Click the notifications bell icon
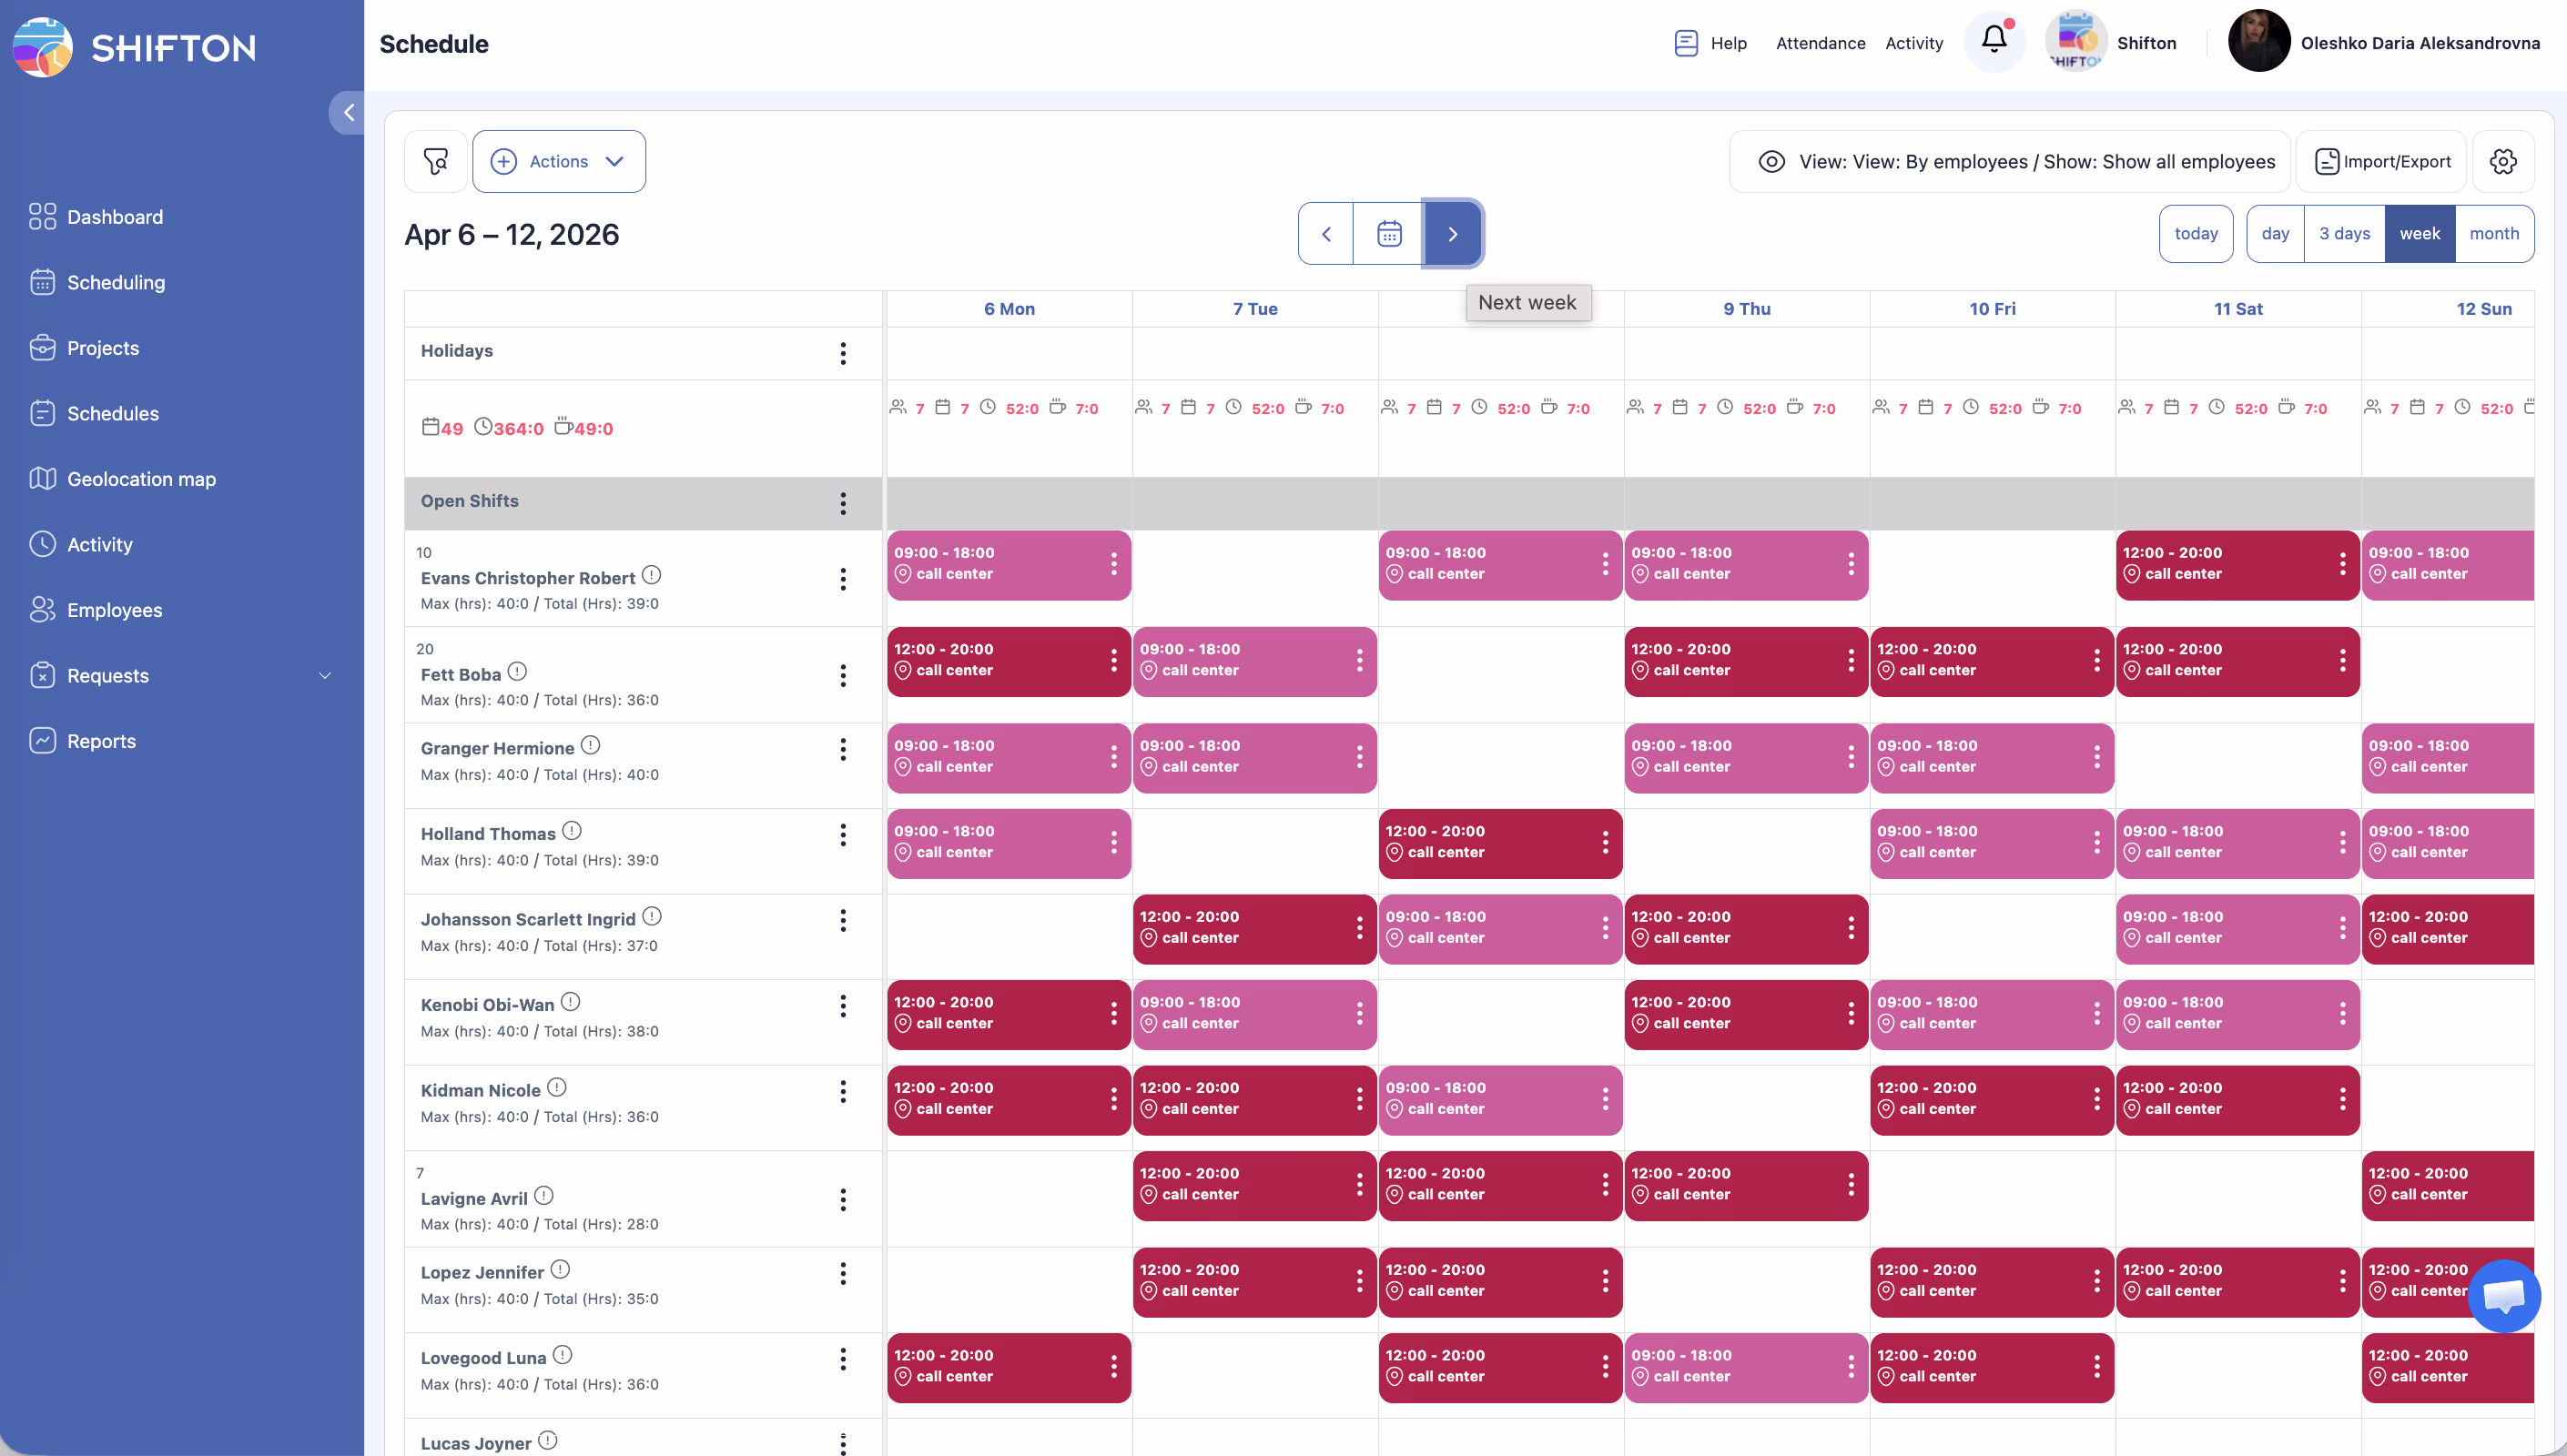The height and width of the screenshot is (1456, 2567). 1993,40
